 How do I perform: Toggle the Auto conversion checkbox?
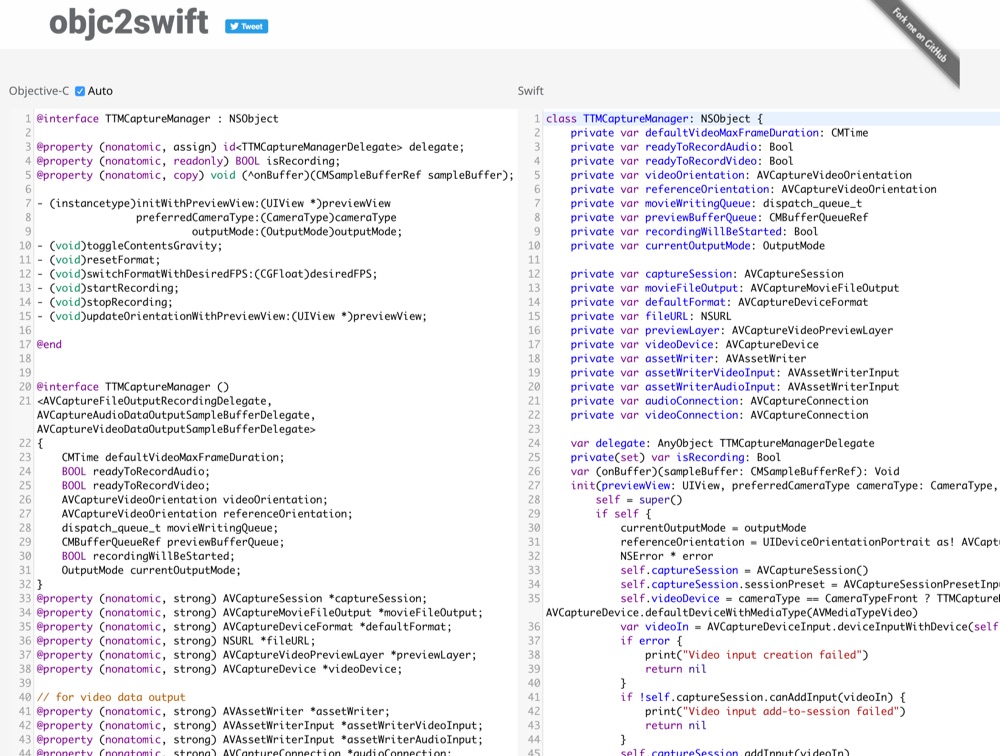click(x=78, y=90)
